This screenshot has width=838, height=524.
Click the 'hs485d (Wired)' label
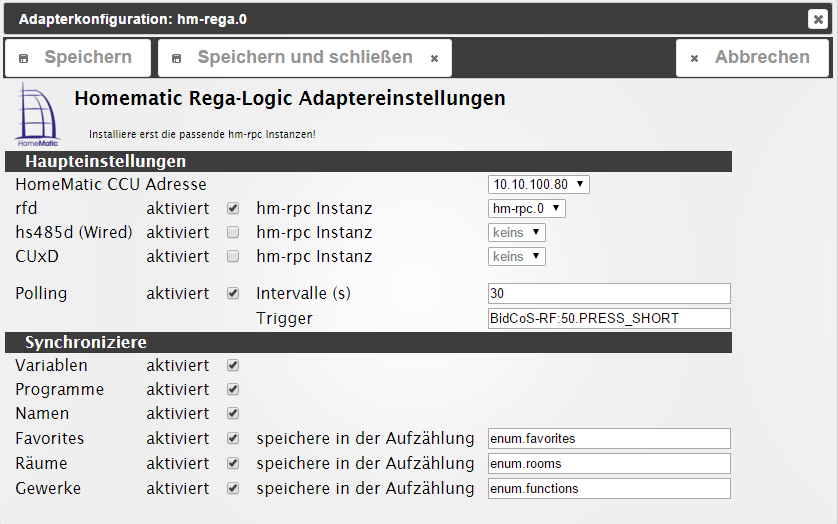click(x=74, y=233)
